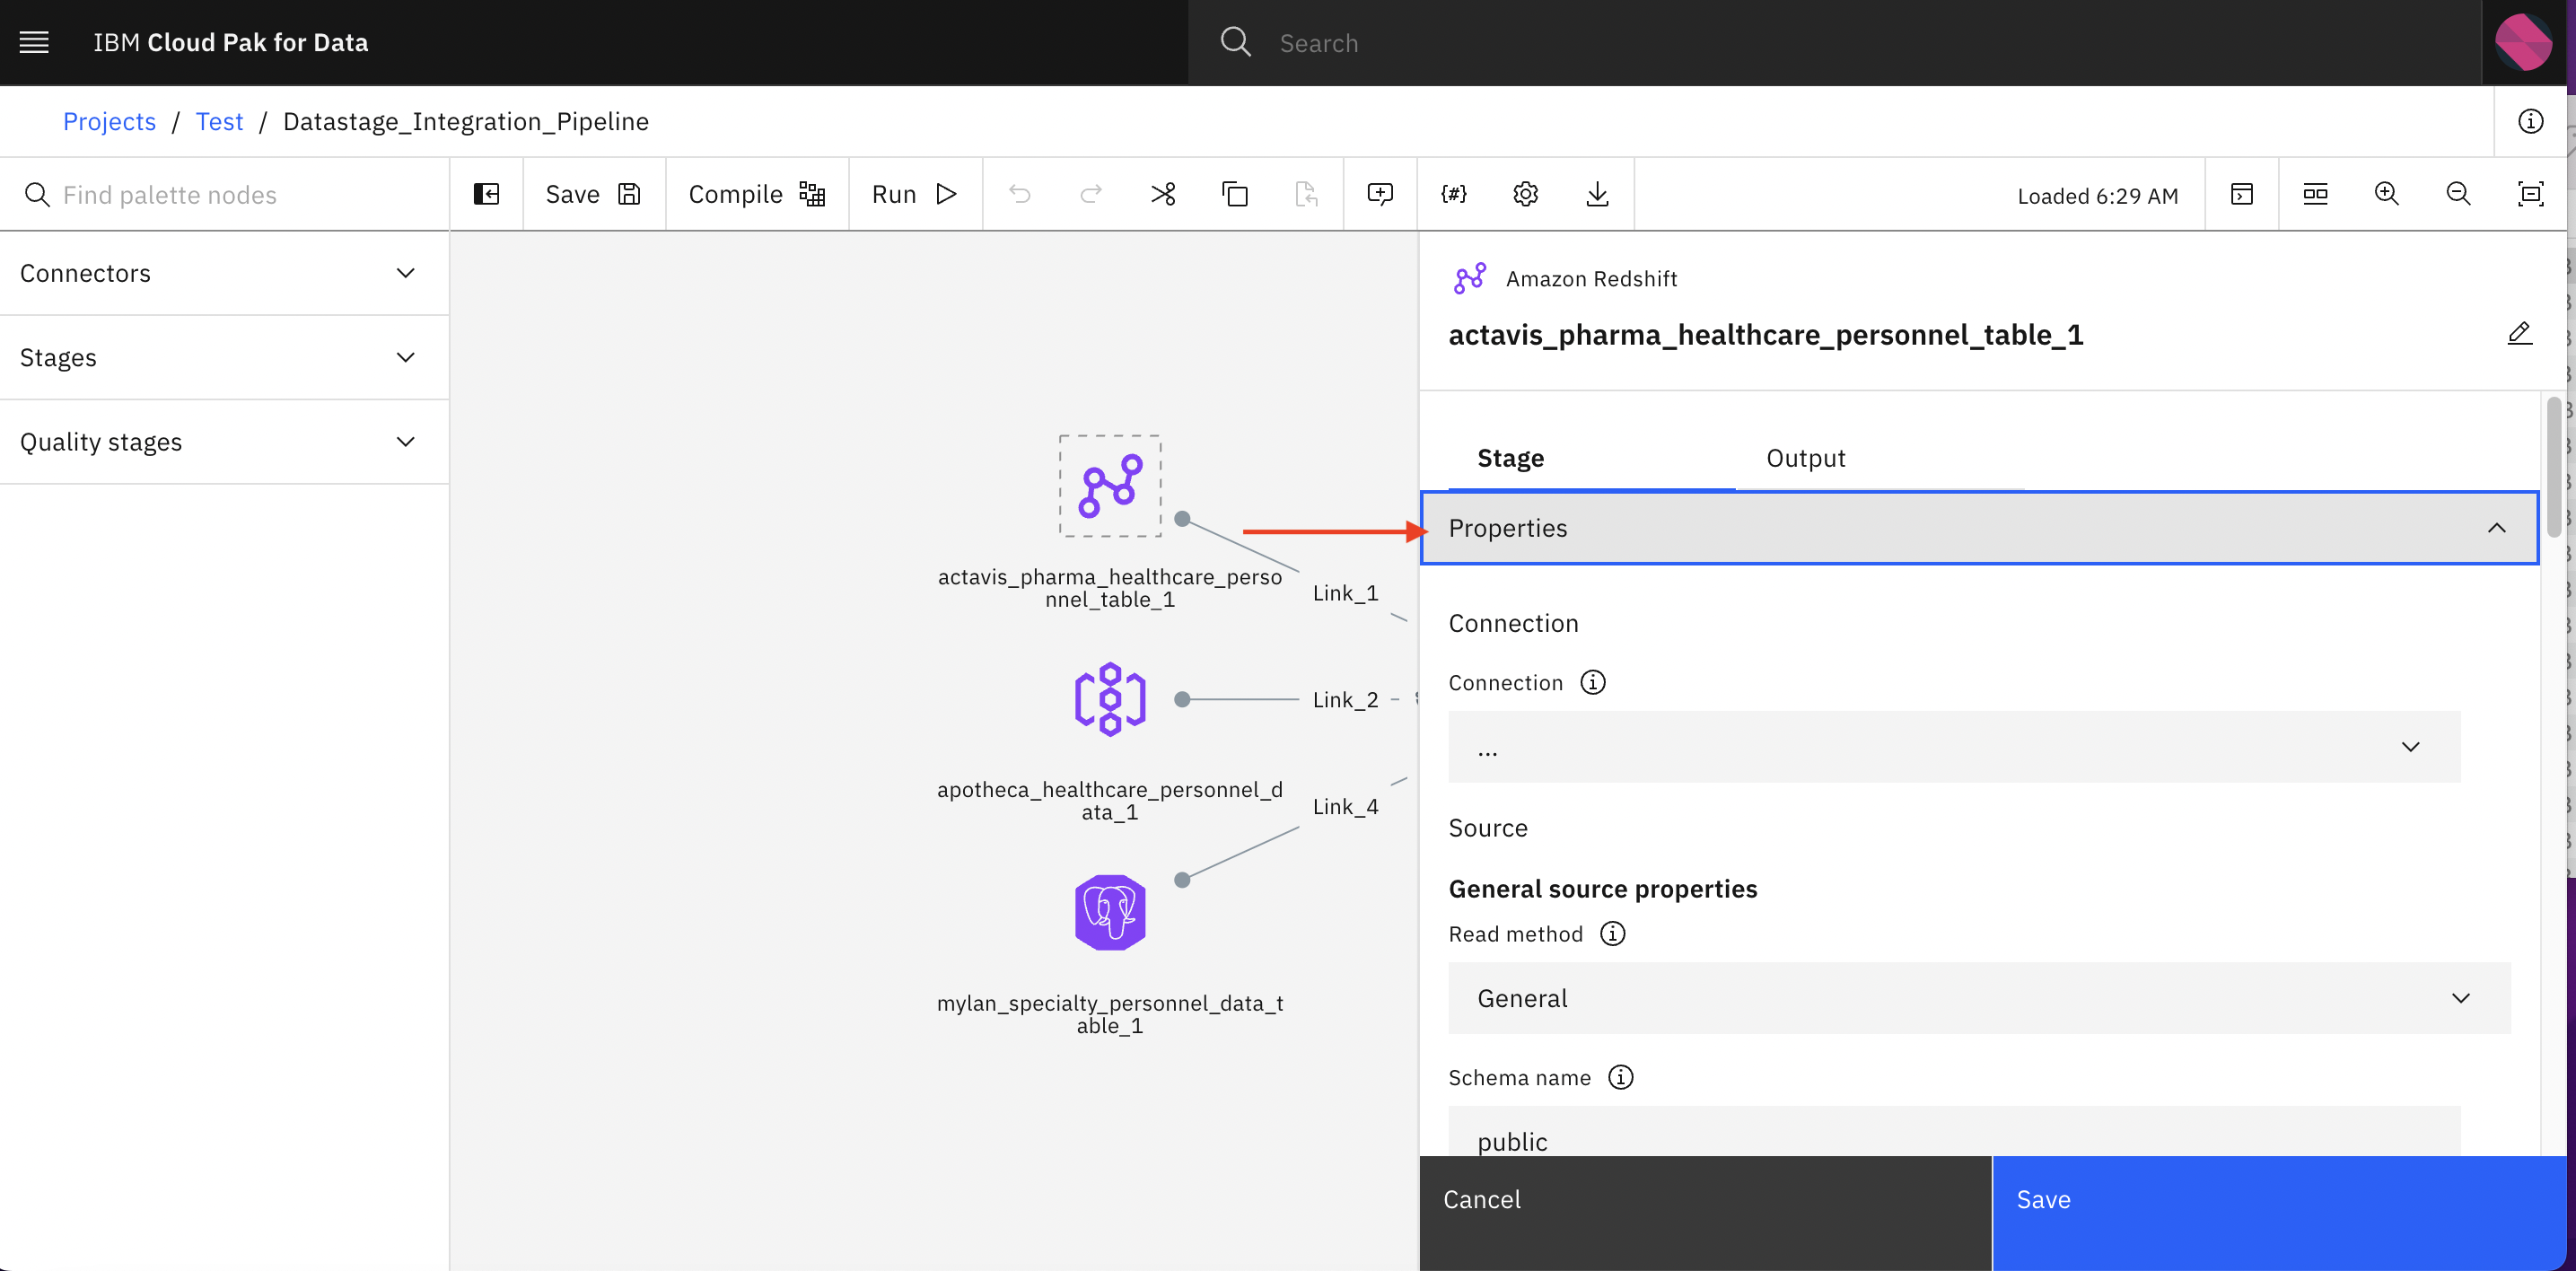Expand the Stages palette section
The image size is (2576, 1271).
pyautogui.click(x=224, y=357)
